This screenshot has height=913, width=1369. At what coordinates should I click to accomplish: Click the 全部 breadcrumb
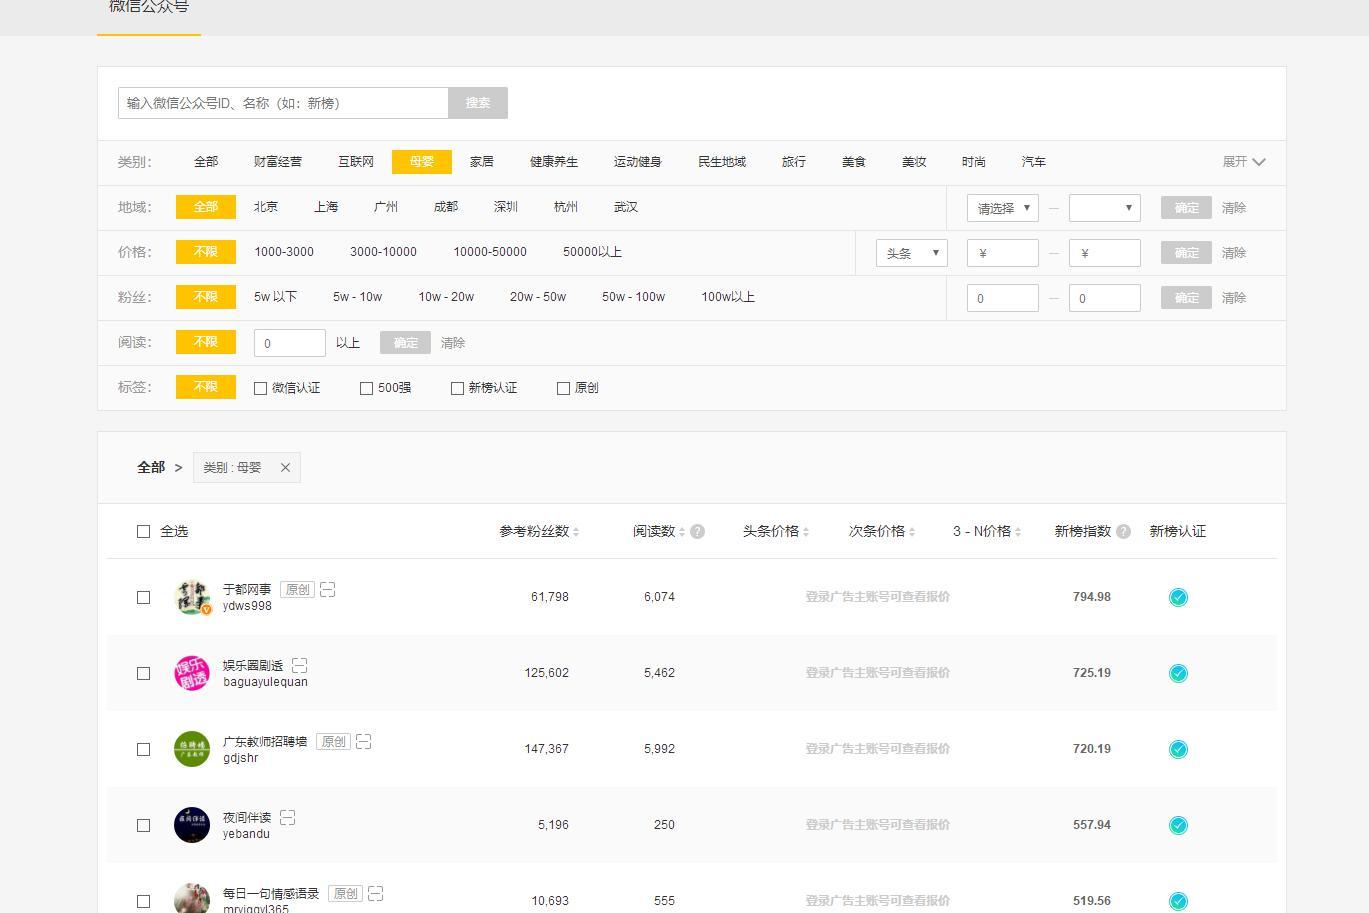[x=151, y=467]
